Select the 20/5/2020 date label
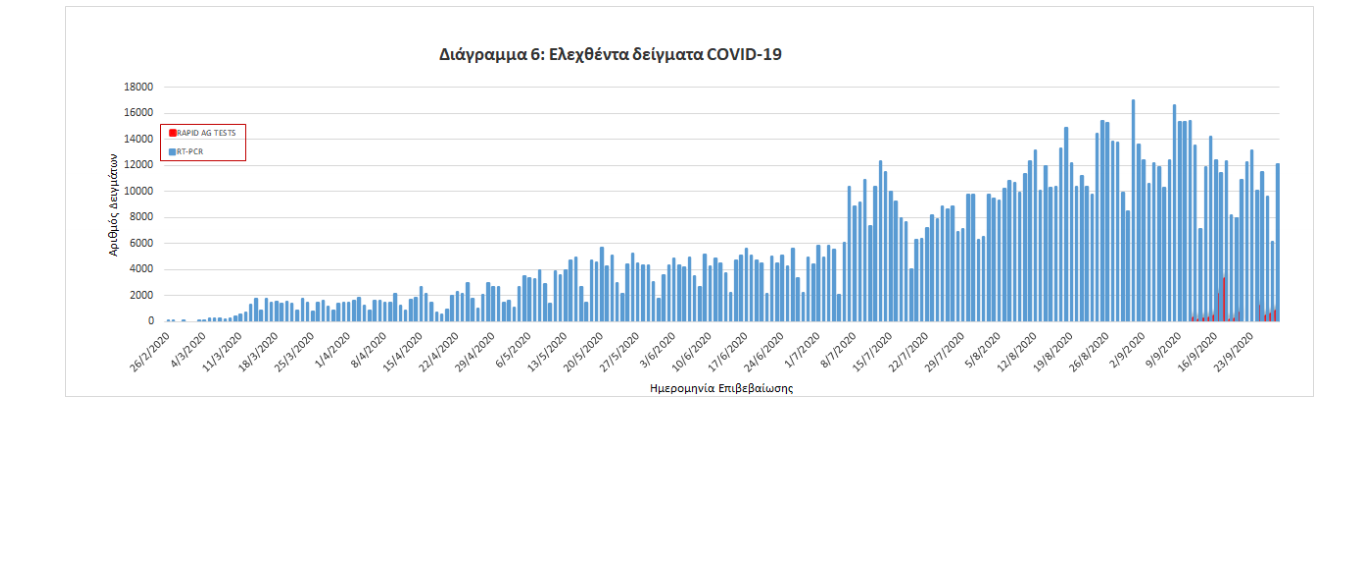The height and width of the screenshot is (572, 1356). pyautogui.click(x=584, y=352)
